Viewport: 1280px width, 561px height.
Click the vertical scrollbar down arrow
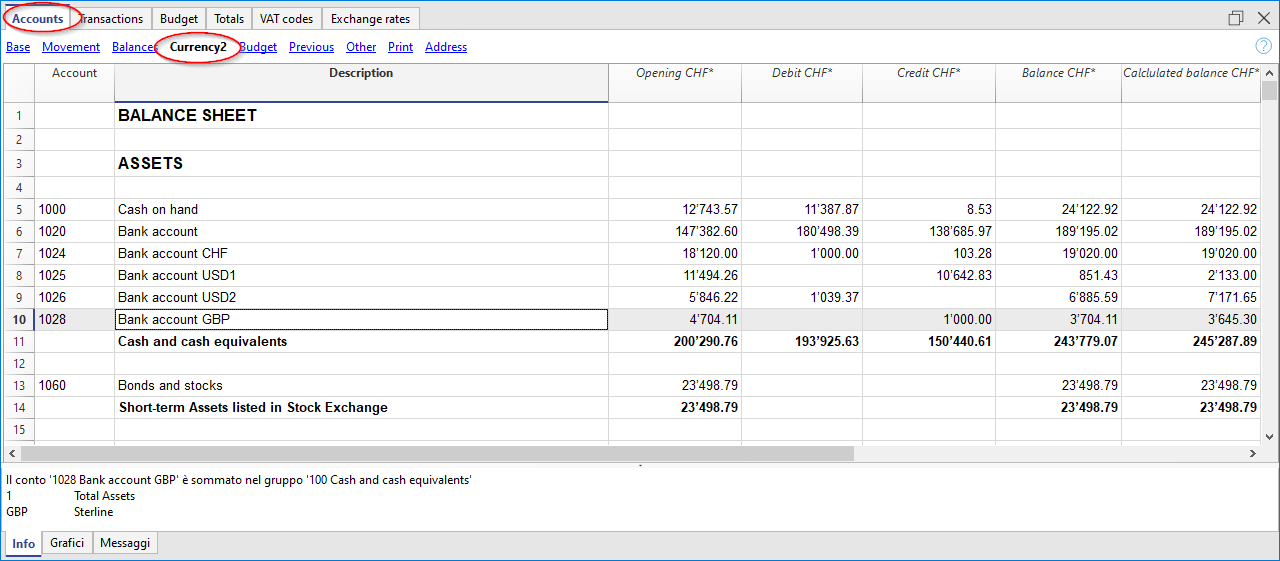[1270, 436]
